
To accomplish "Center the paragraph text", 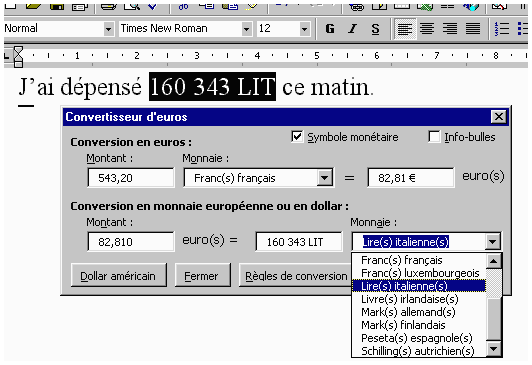I will (x=427, y=29).
